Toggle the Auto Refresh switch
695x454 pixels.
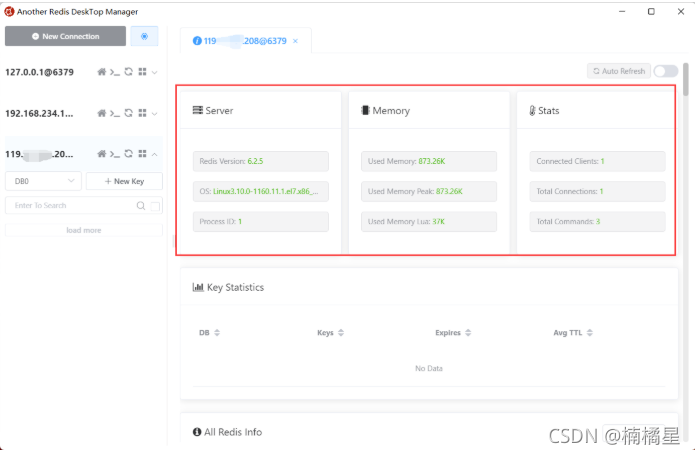coord(666,71)
